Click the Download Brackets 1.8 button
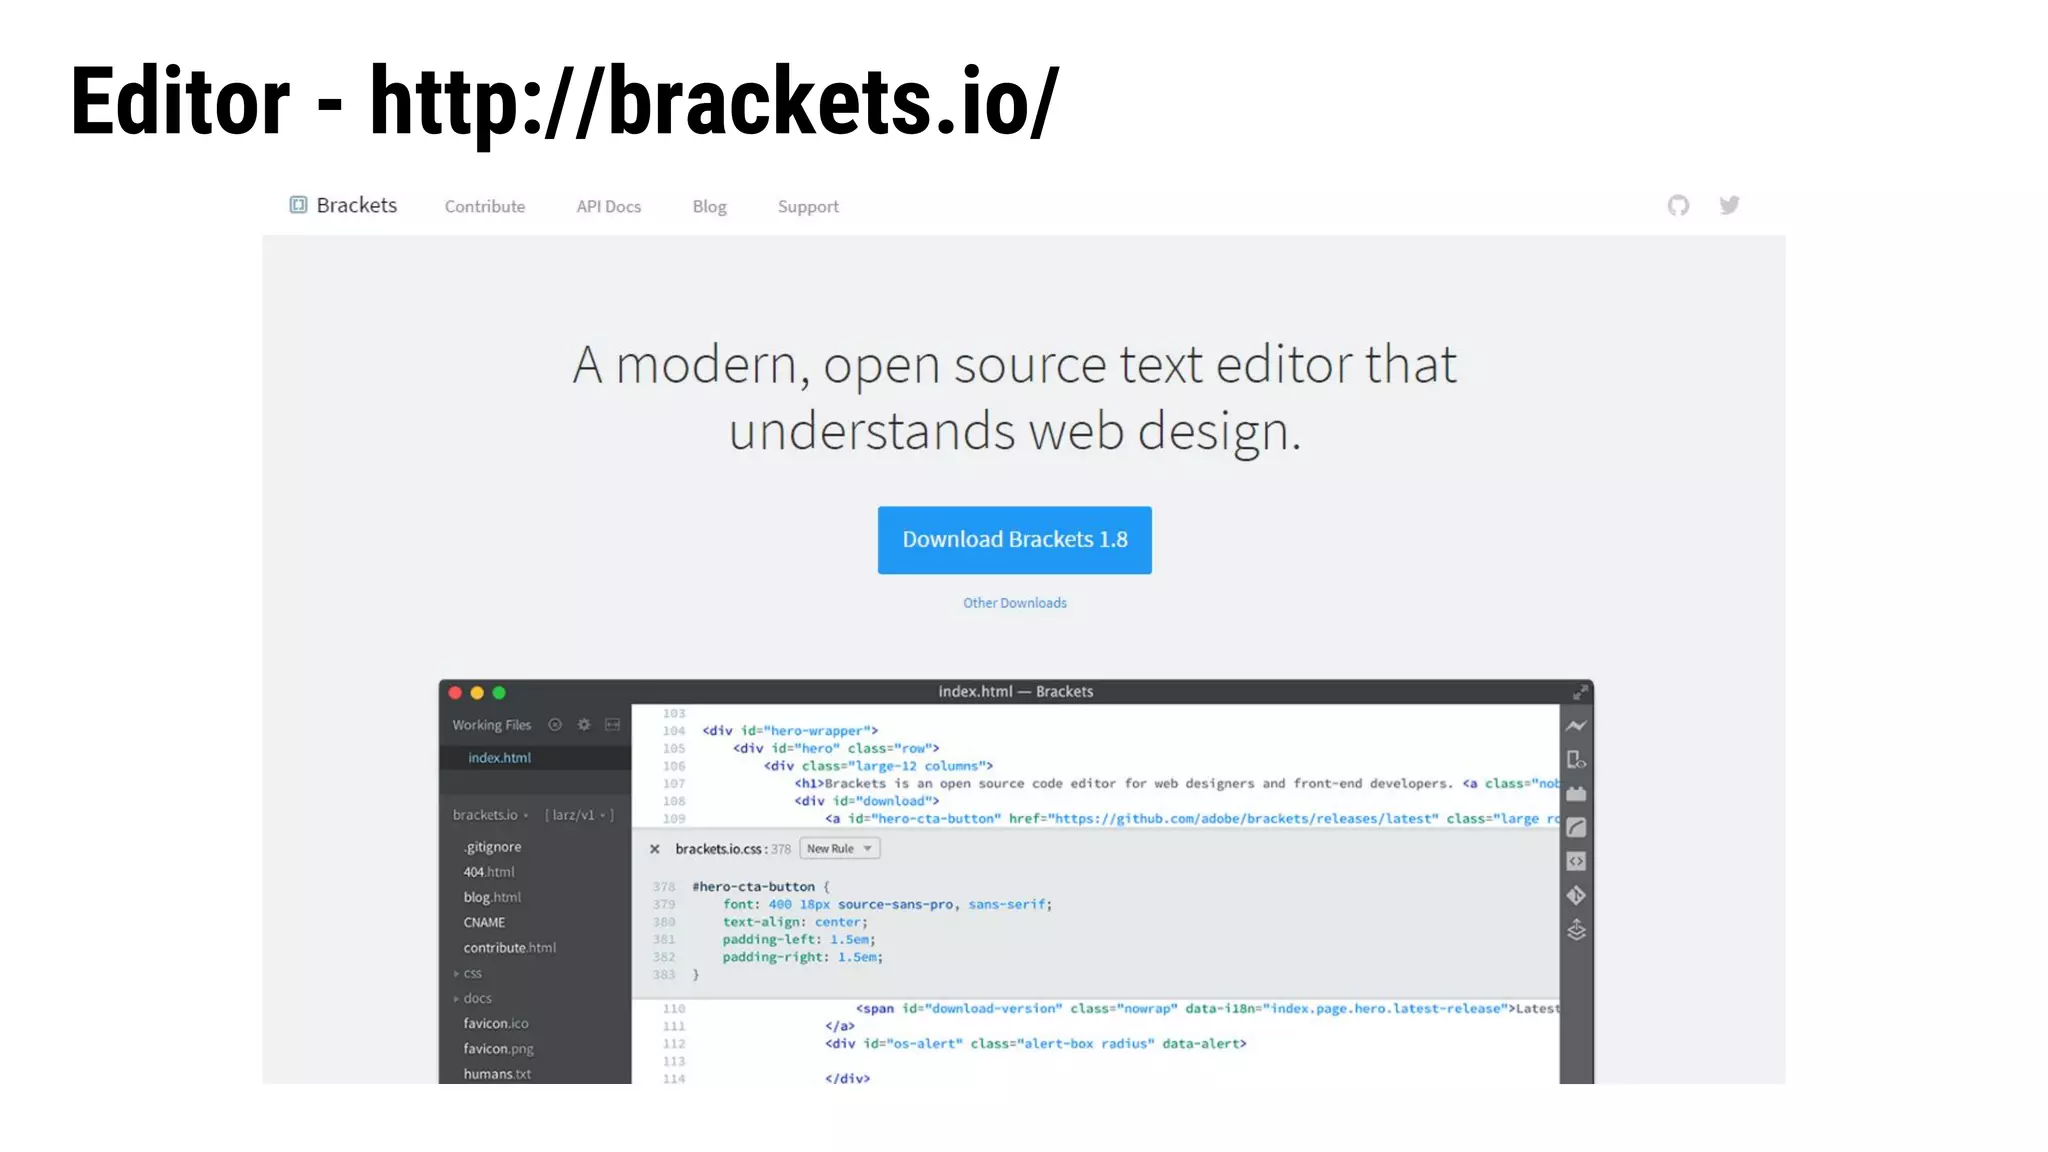The width and height of the screenshot is (2048, 1152). click(x=1015, y=540)
